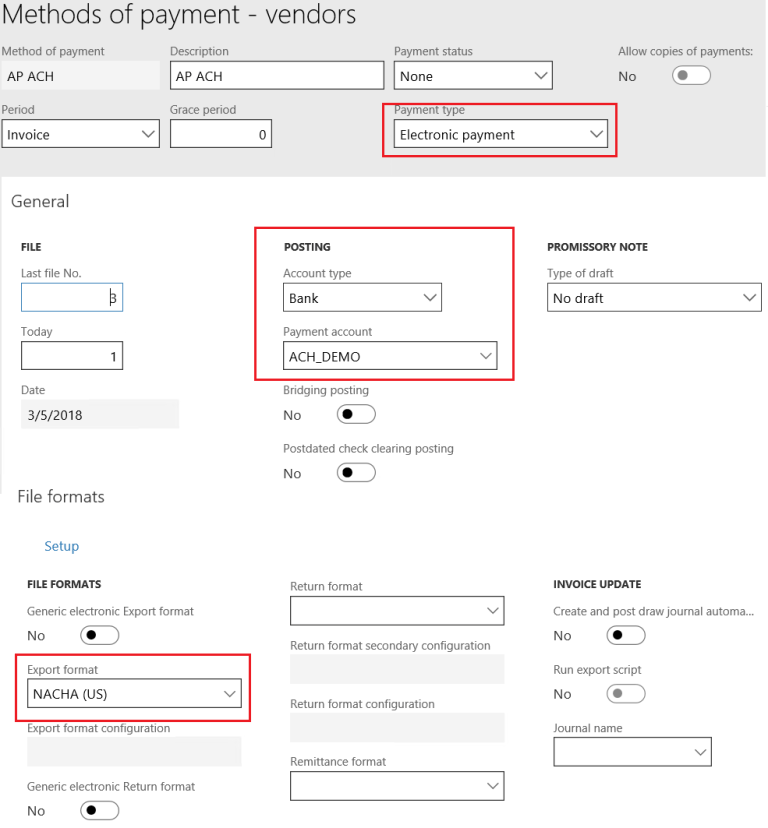Click the Method of payment field
This screenshot has width=768, height=828.
point(80,76)
